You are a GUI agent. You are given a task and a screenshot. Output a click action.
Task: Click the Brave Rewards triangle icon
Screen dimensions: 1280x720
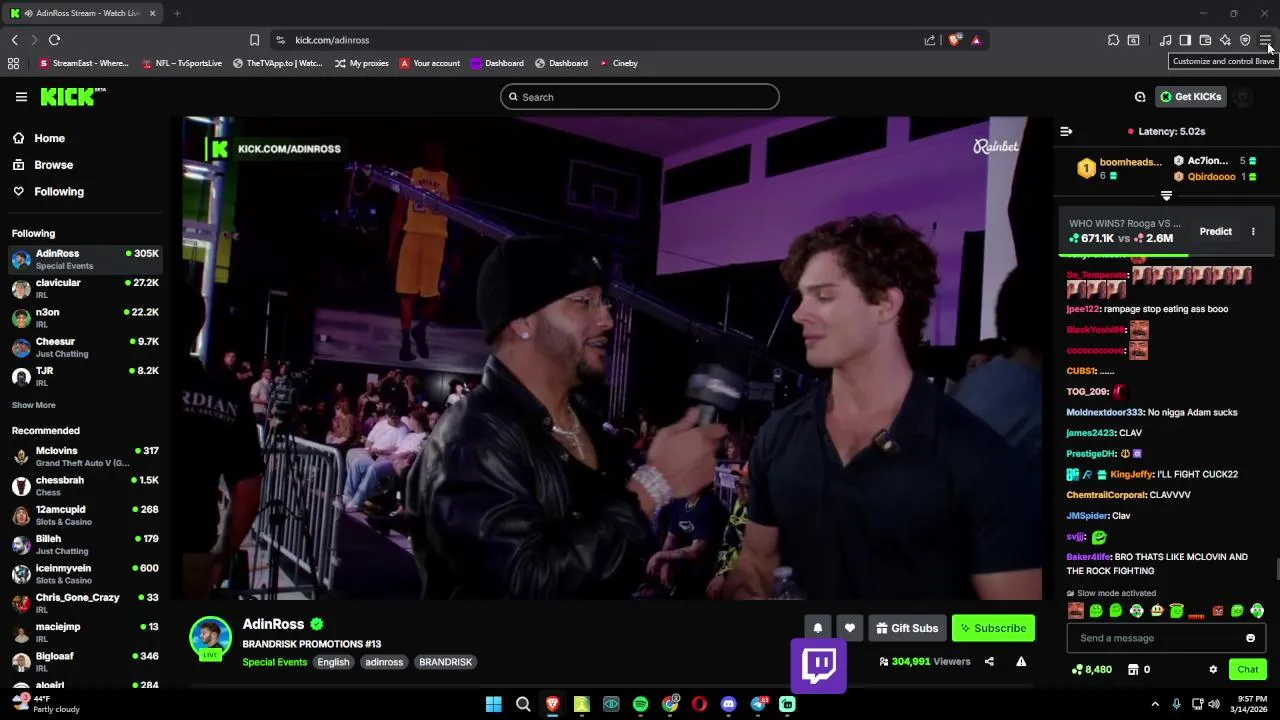(x=976, y=40)
